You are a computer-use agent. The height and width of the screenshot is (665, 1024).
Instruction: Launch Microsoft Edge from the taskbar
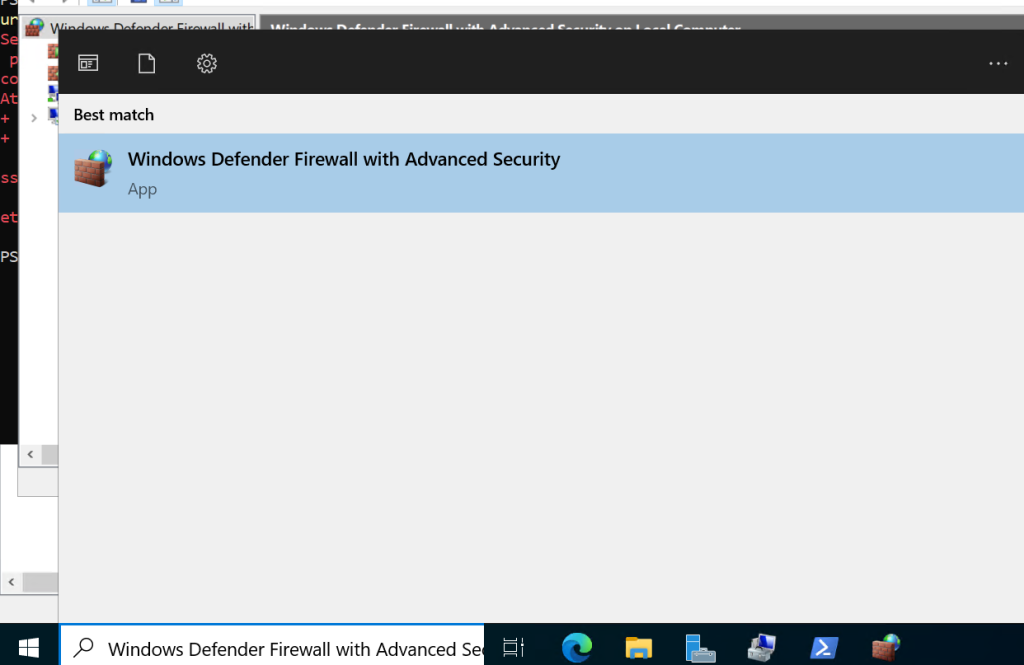pos(577,647)
